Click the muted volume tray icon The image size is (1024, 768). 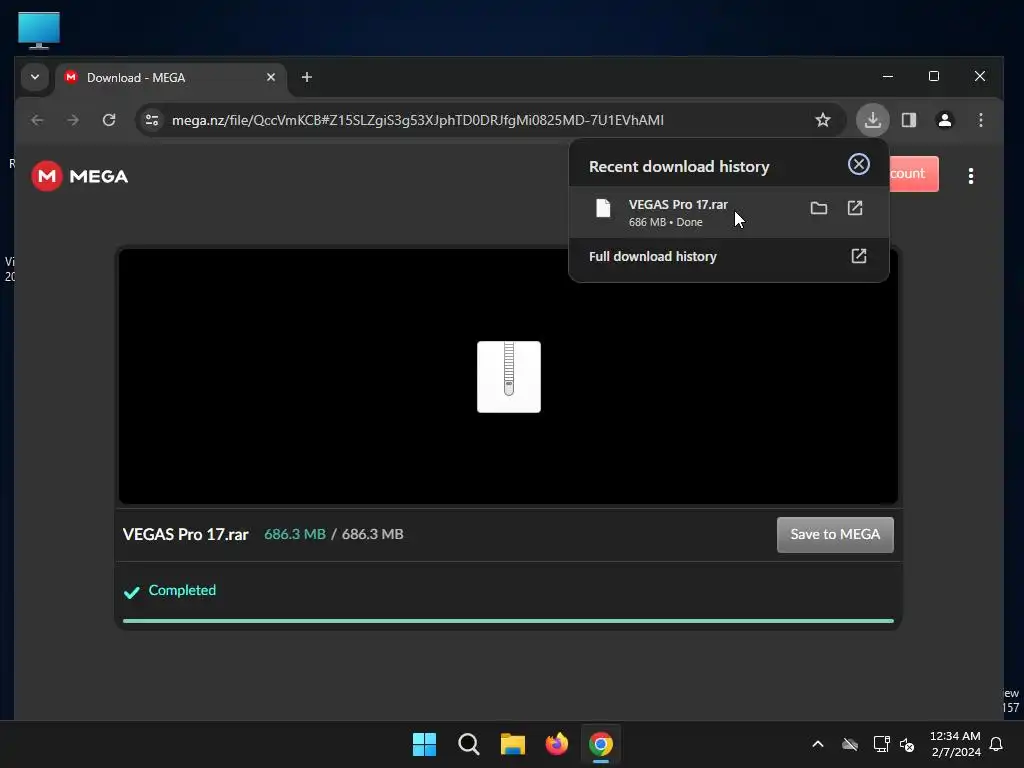(907, 744)
